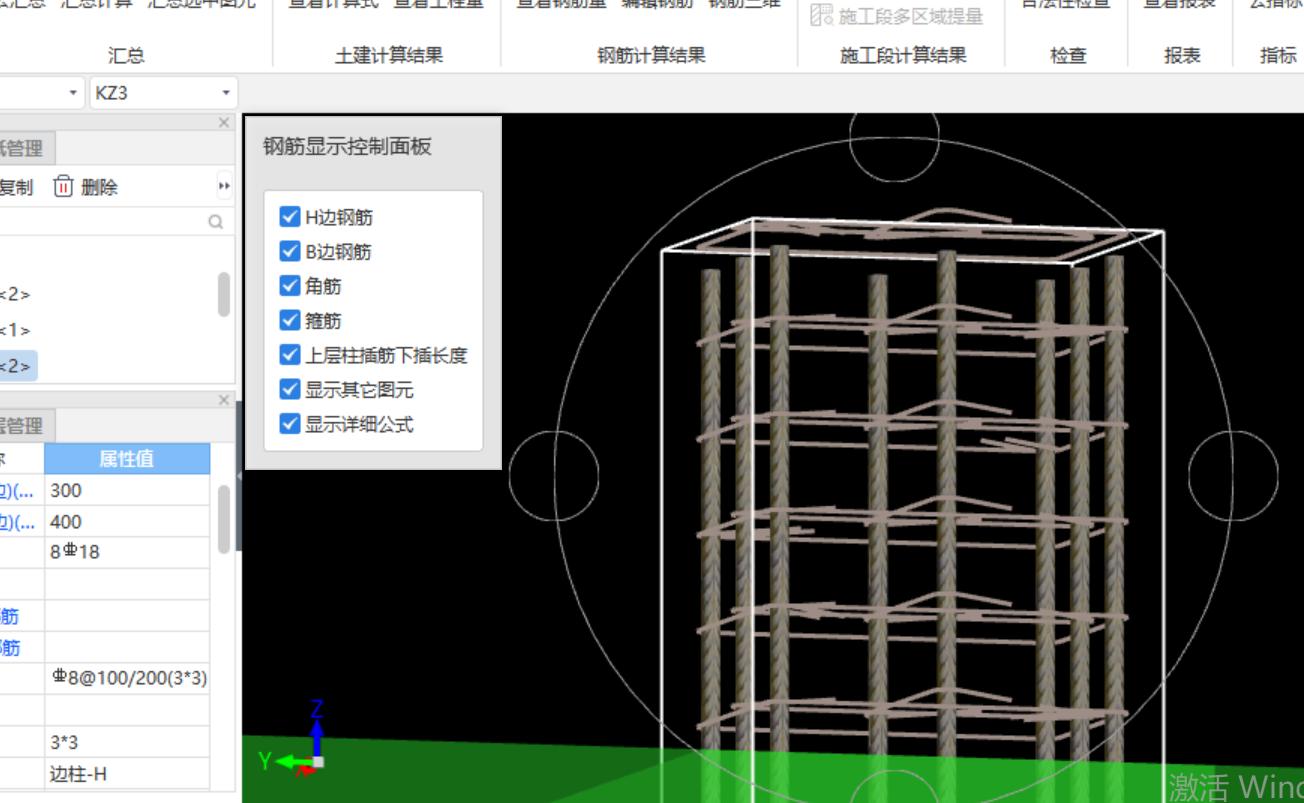Click the search magnifier icon in component list

(x=216, y=222)
